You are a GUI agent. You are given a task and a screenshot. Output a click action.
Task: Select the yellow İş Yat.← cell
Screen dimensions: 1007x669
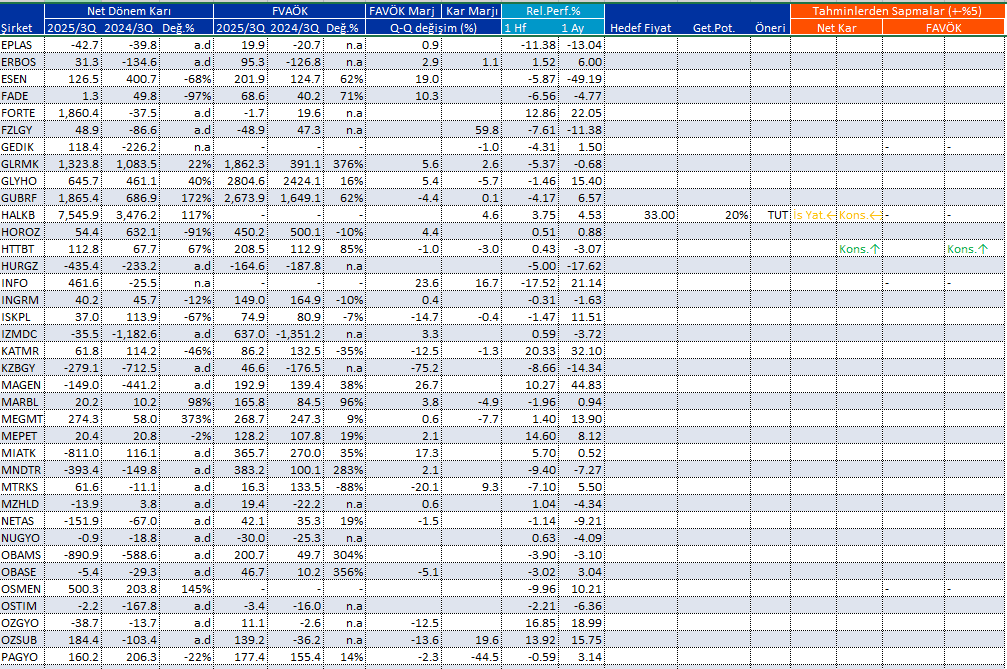[x=812, y=215]
